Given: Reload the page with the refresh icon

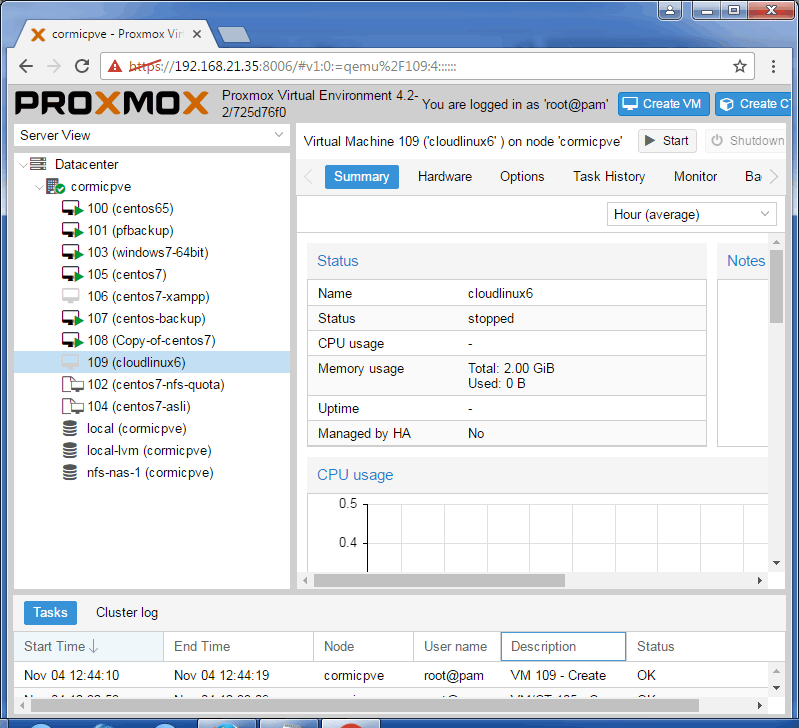Looking at the screenshot, I should coord(82,66).
